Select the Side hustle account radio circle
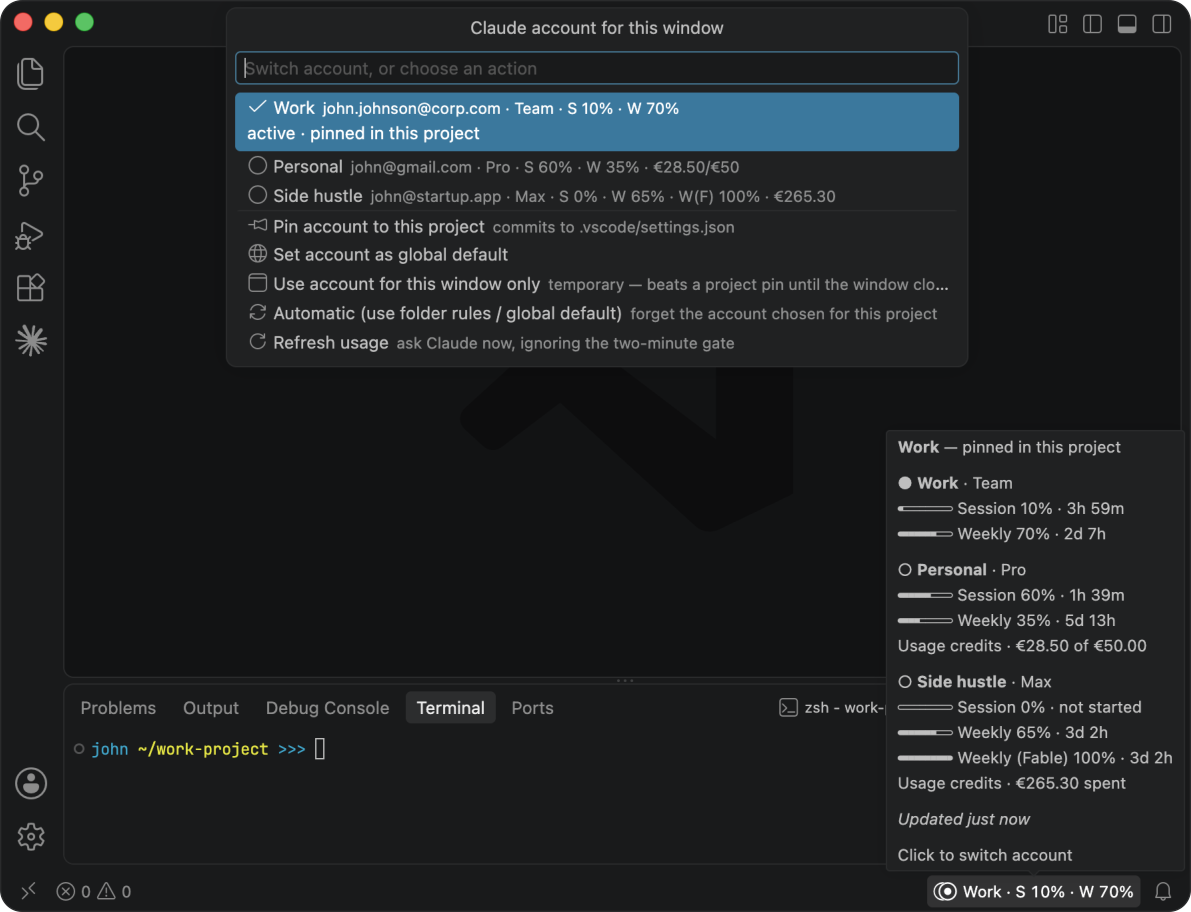The height and width of the screenshot is (912, 1191). coord(257,195)
